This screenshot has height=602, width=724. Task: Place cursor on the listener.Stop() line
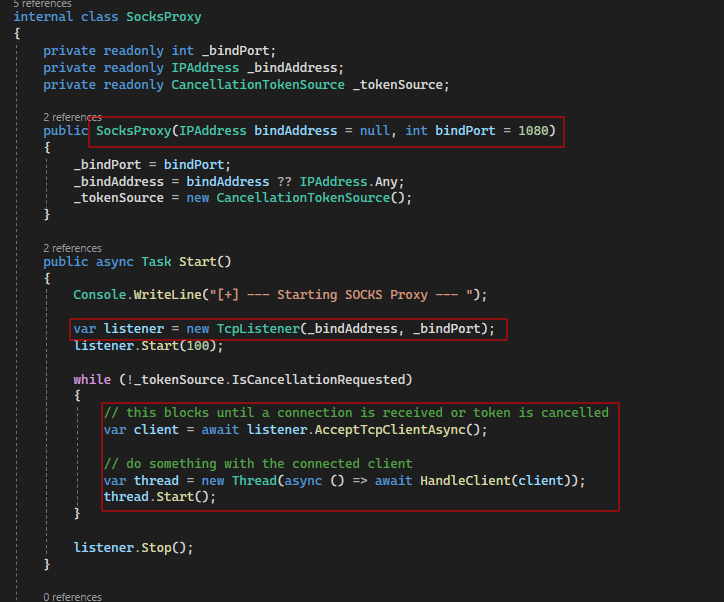(x=132, y=547)
